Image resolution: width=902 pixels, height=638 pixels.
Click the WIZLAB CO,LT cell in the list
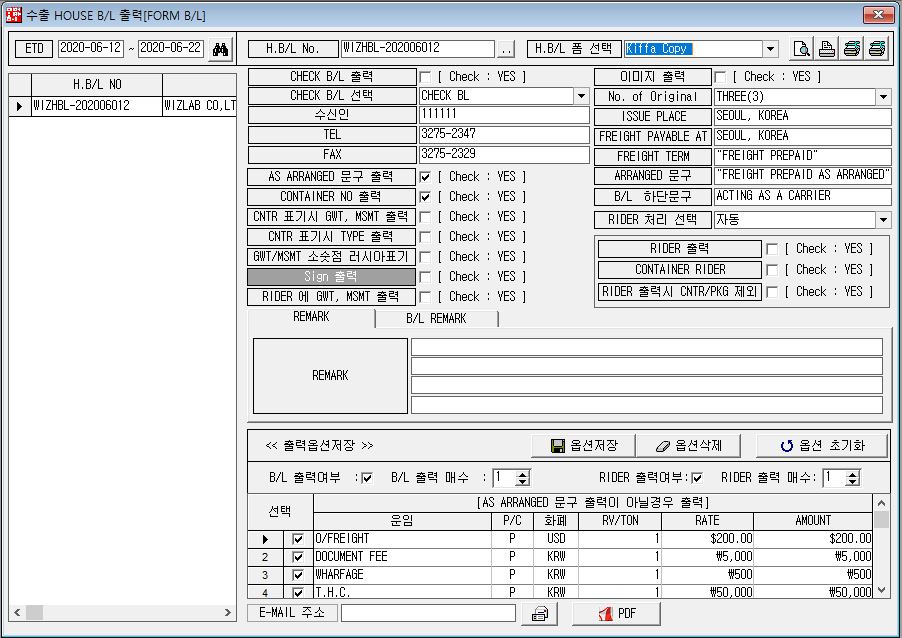200,106
